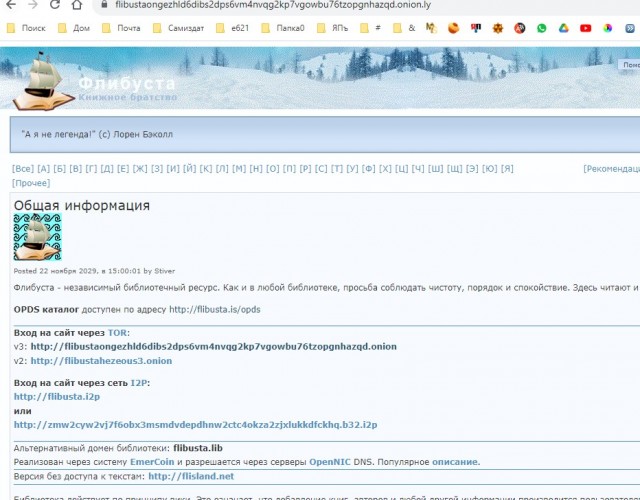Go to the browser Home icon
Viewport: 640px width, 500px height.
(77, 4)
